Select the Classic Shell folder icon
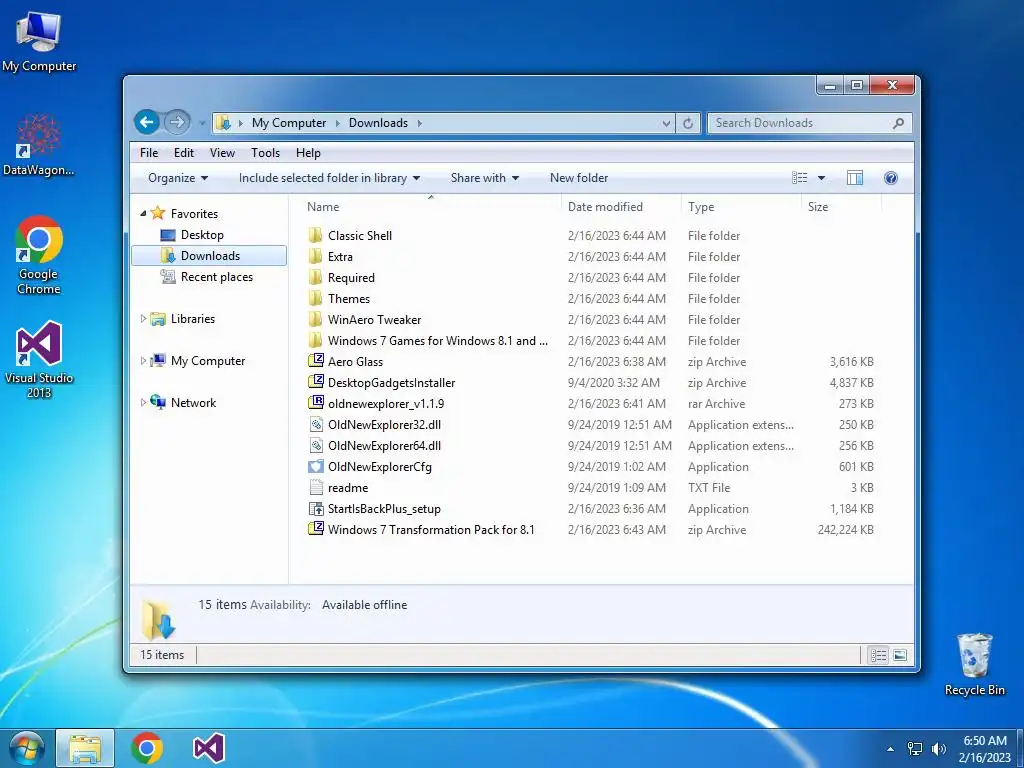 point(315,235)
